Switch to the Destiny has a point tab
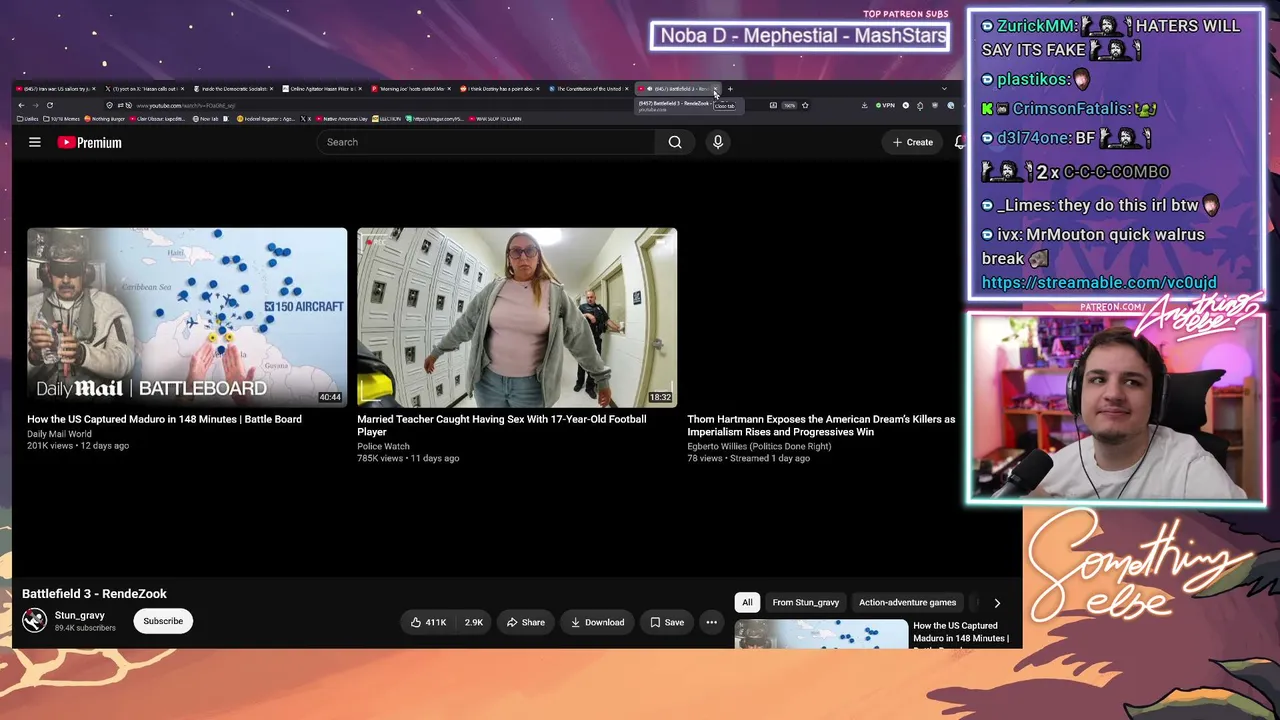1280x720 pixels. pyautogui.click(x=498, y=89)
